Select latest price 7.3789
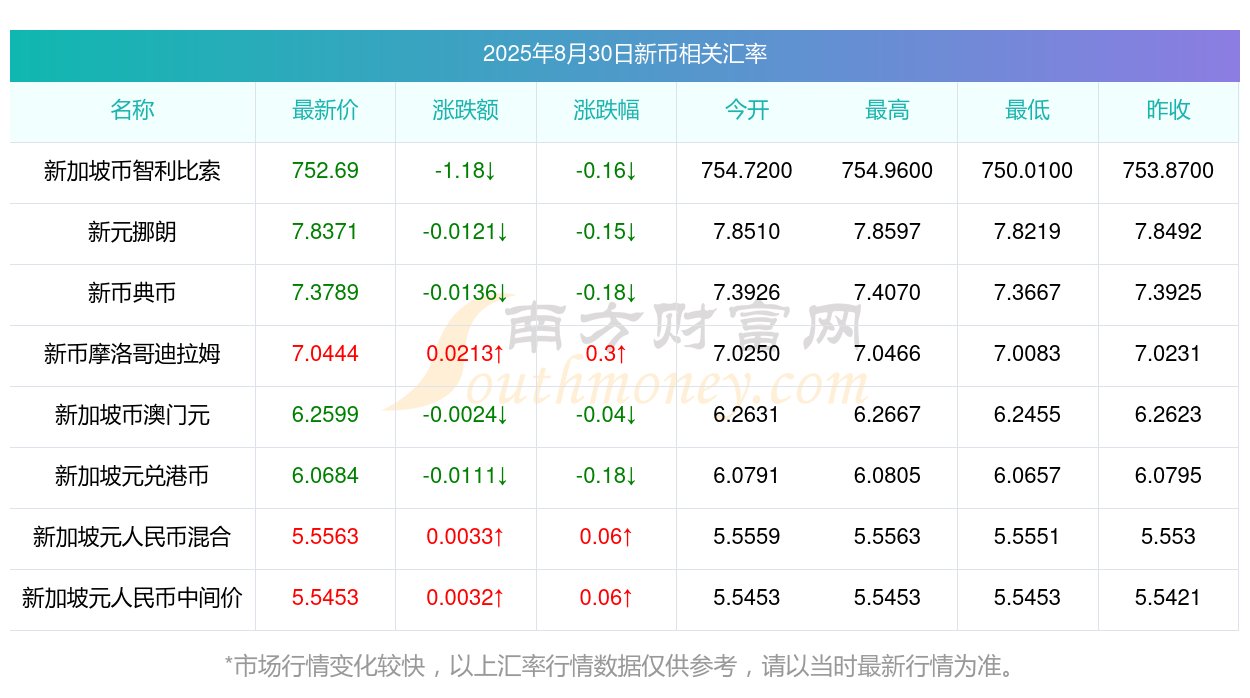 [x=325, y=293]
